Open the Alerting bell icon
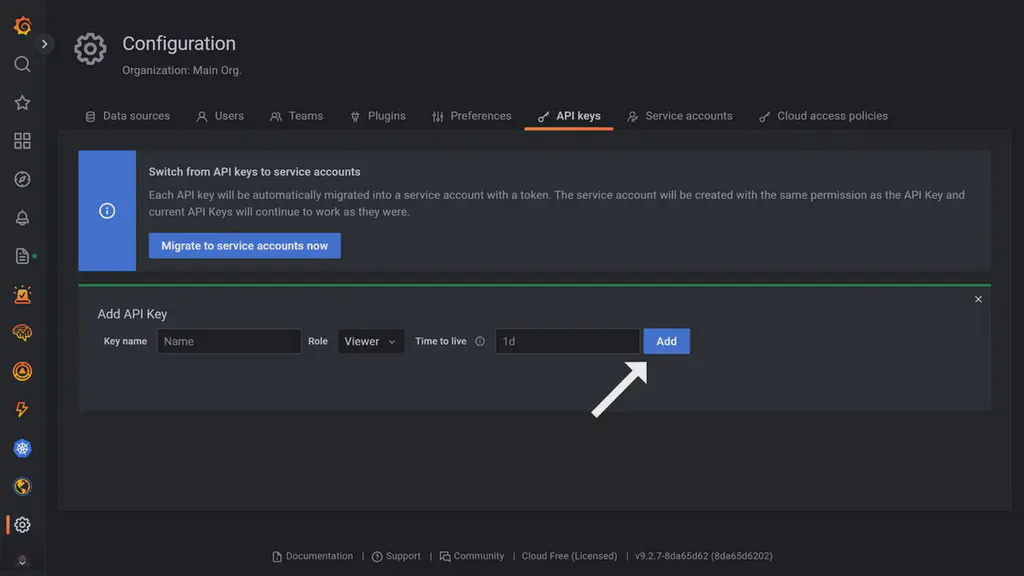 click(x=22, y=217)
